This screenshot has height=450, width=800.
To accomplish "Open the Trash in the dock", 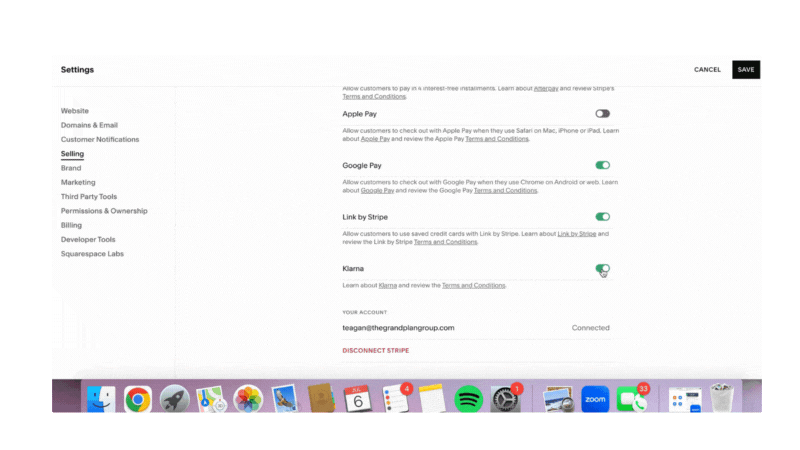I will tap(721, 398).
